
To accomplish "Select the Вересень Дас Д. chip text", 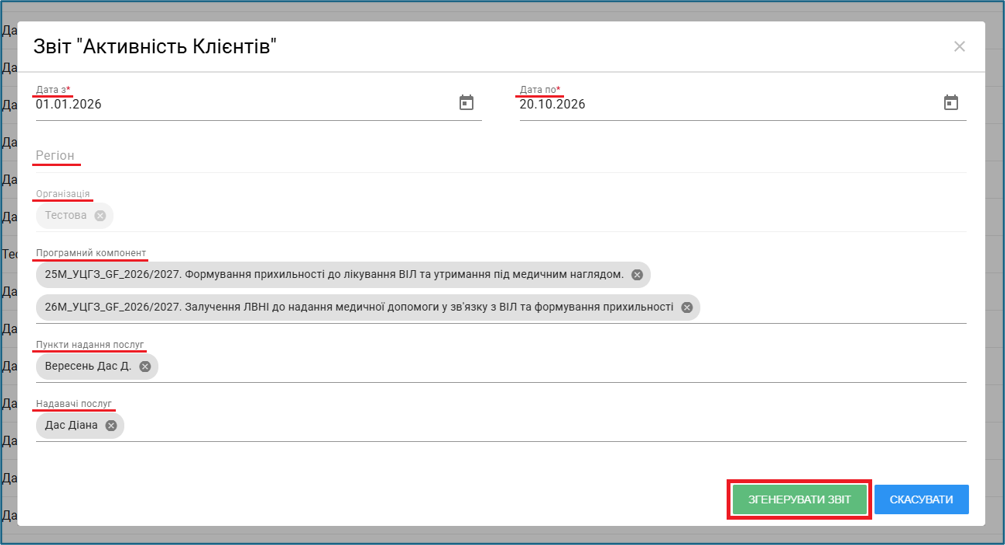I will coord(88,367).
